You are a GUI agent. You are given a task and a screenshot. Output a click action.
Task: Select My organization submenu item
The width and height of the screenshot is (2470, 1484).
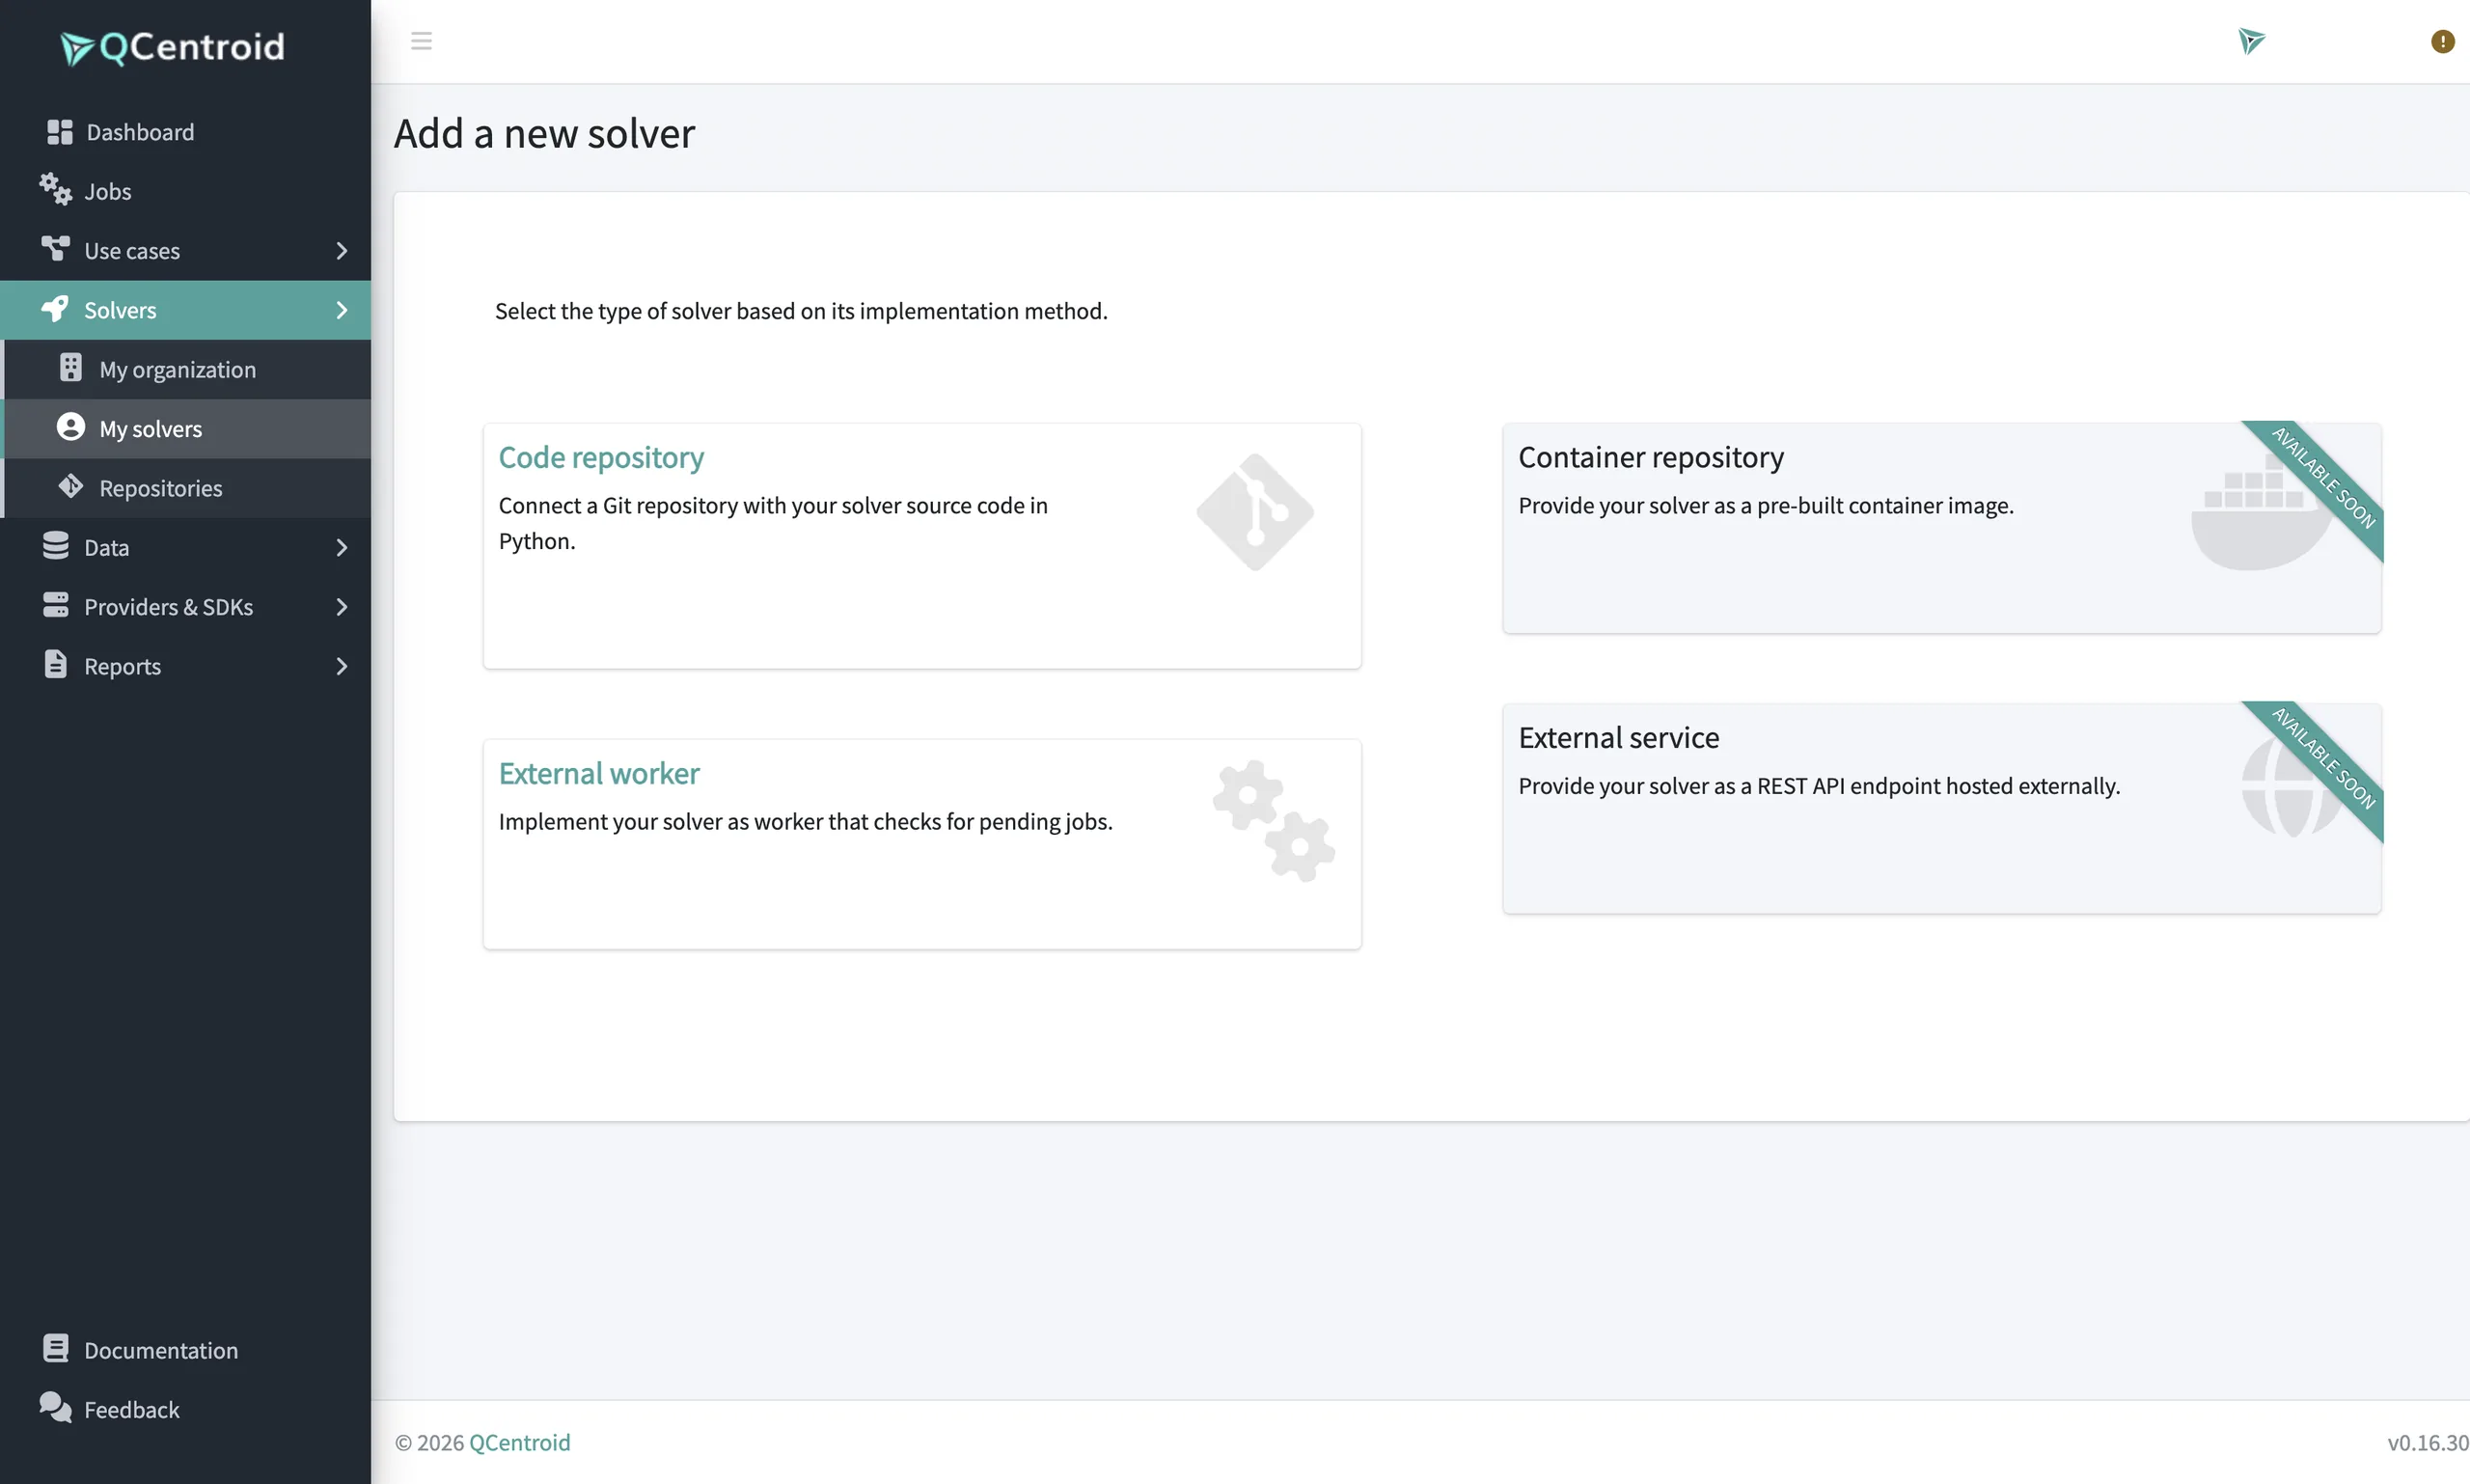[187, 370]
